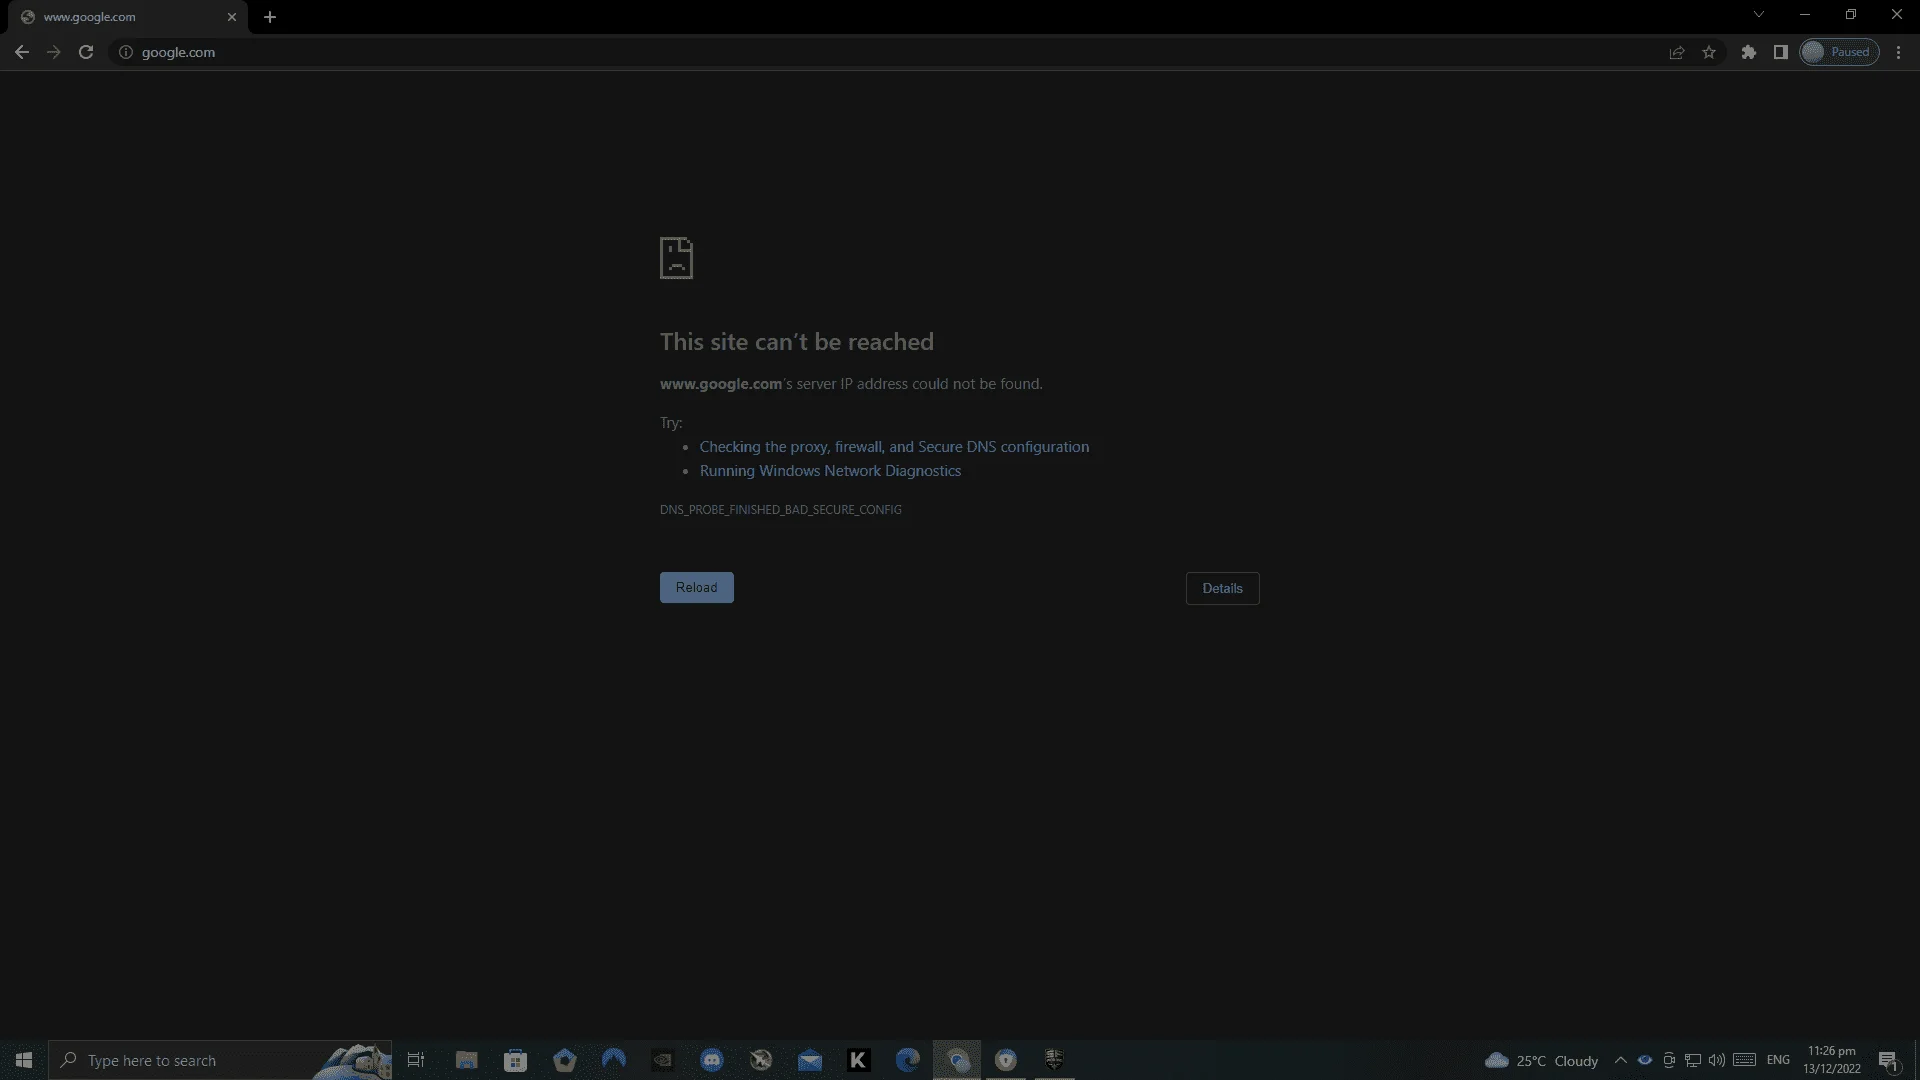Open the round shield taskbar app
This screenshot has width=1920, height=1080.
1006,1060
